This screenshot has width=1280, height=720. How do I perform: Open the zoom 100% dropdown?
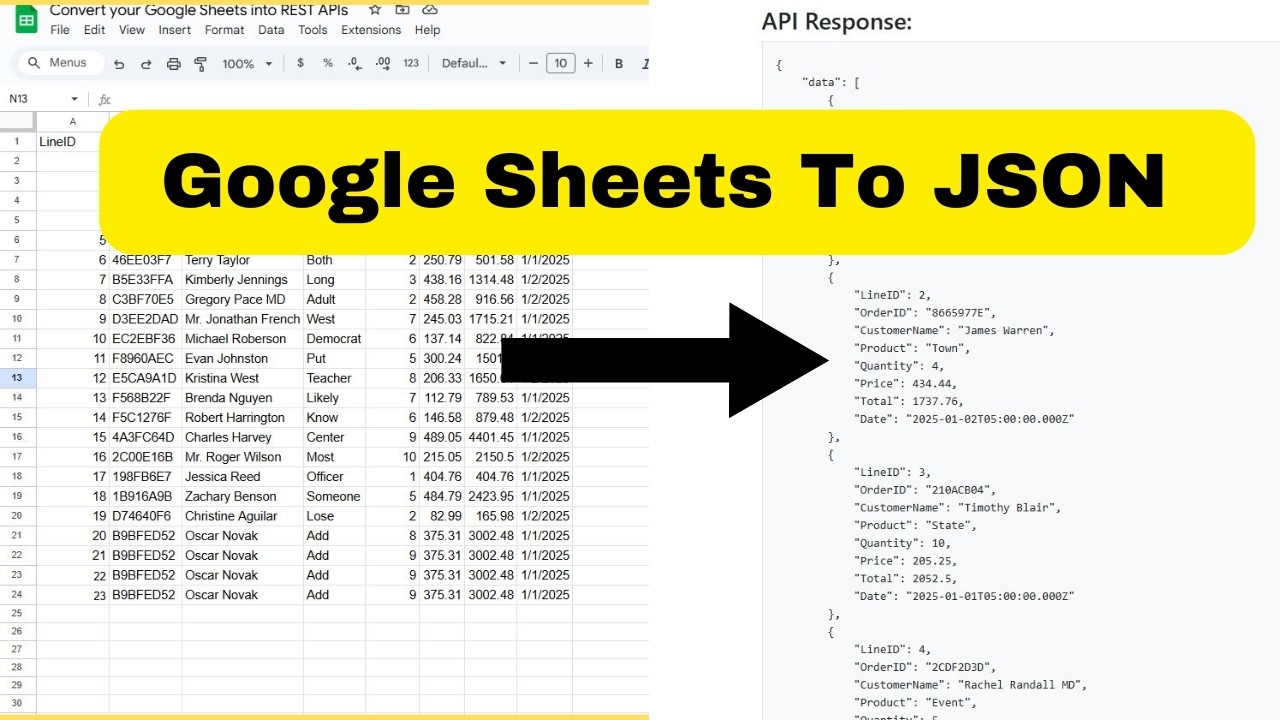pyautogui.click(x=247, y=63)
